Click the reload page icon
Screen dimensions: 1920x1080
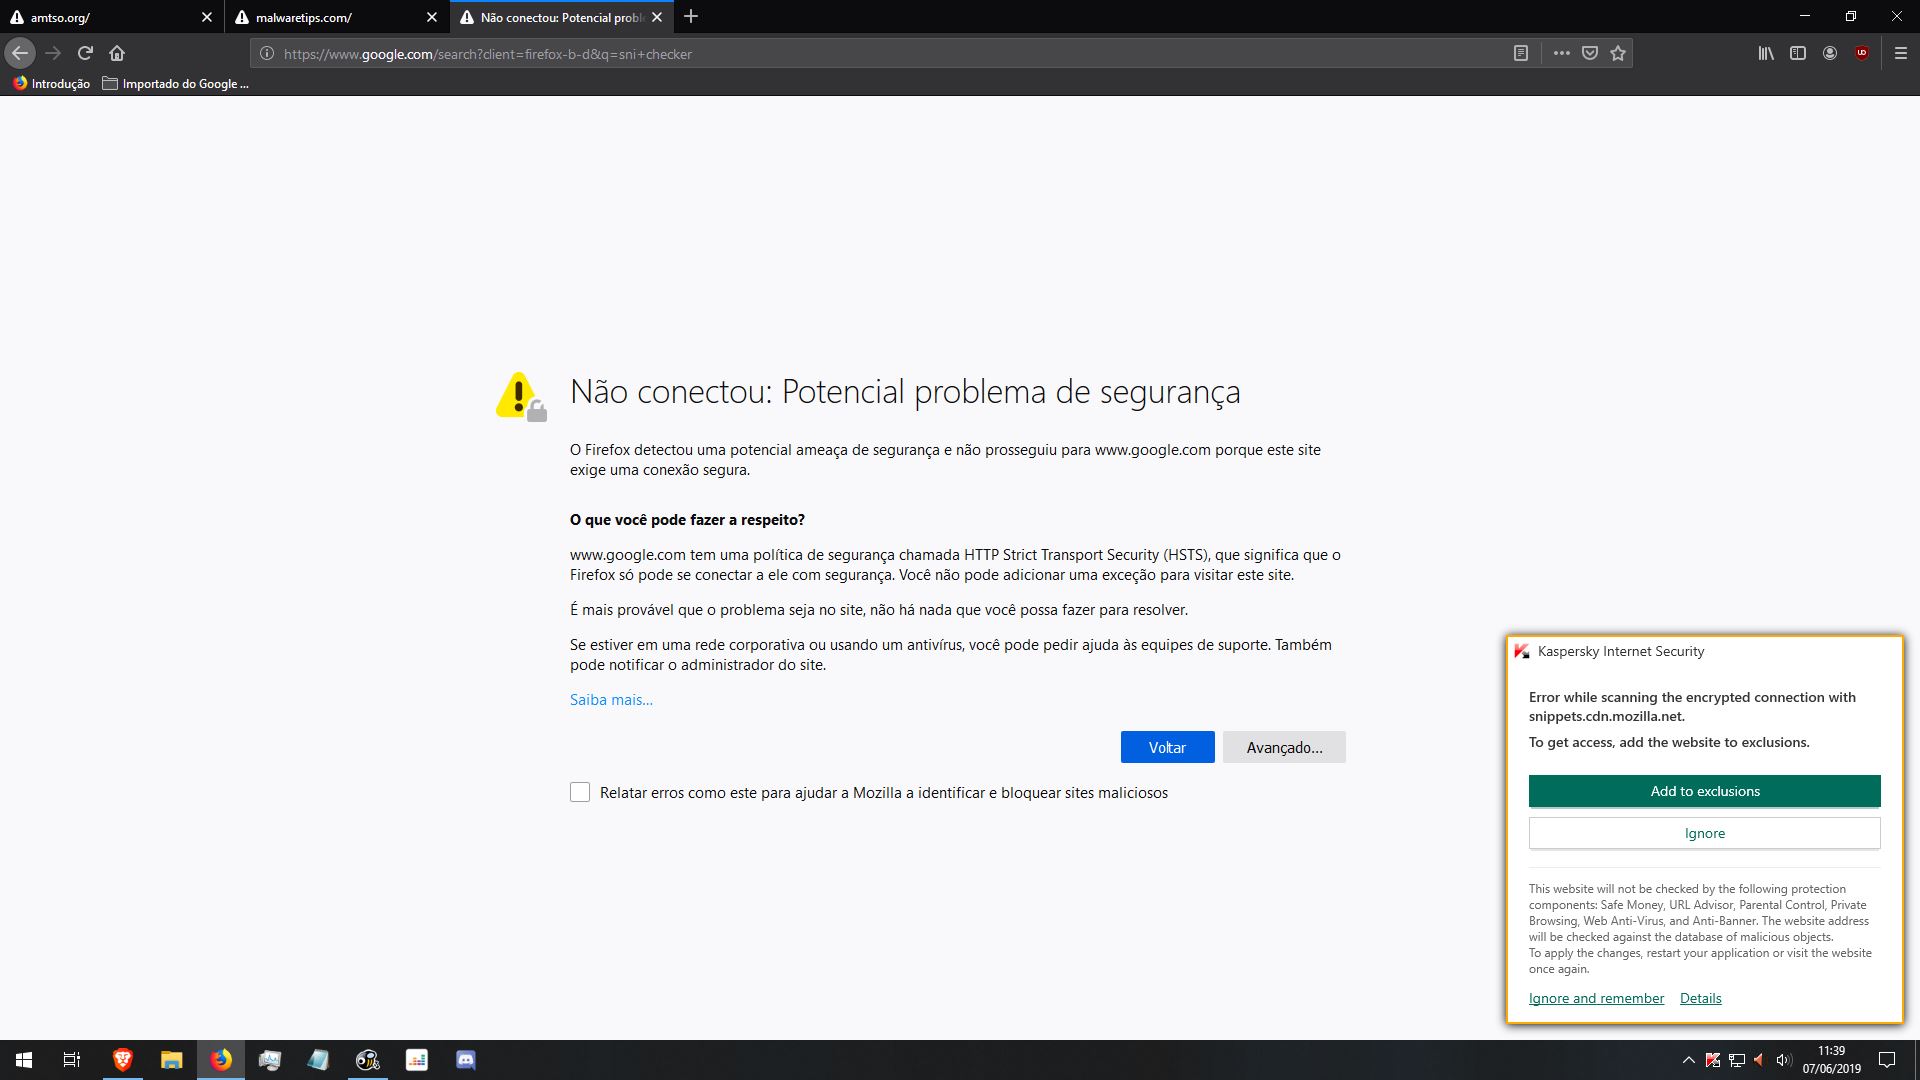click(85, 53)
